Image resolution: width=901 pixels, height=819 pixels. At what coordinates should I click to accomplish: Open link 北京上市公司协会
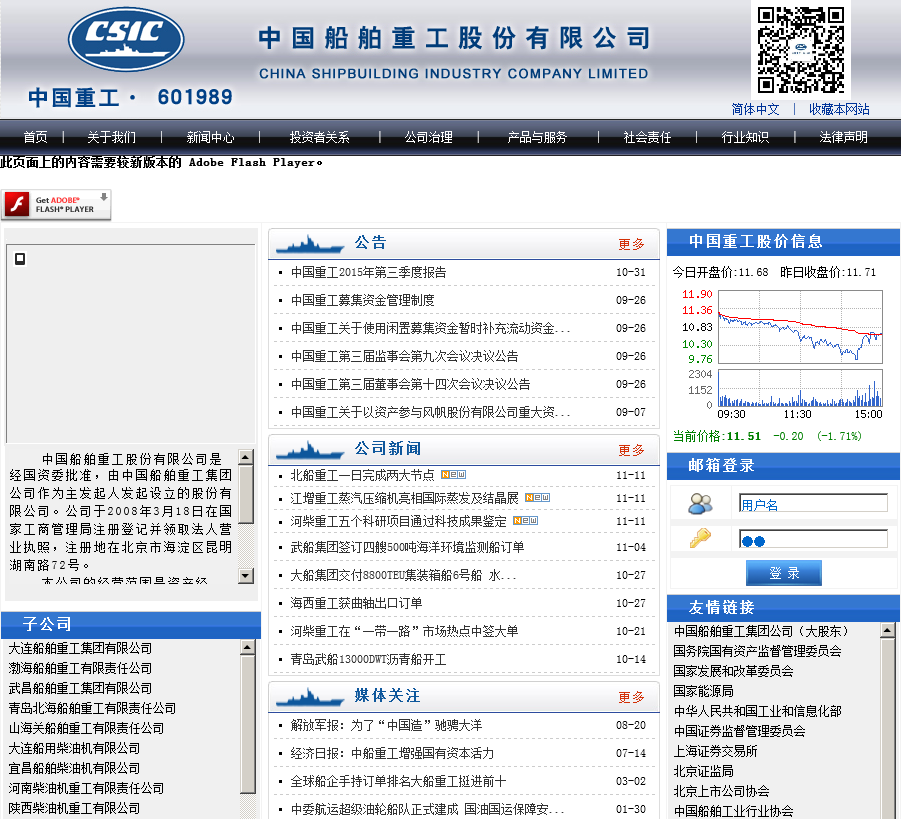click(721, 791)
